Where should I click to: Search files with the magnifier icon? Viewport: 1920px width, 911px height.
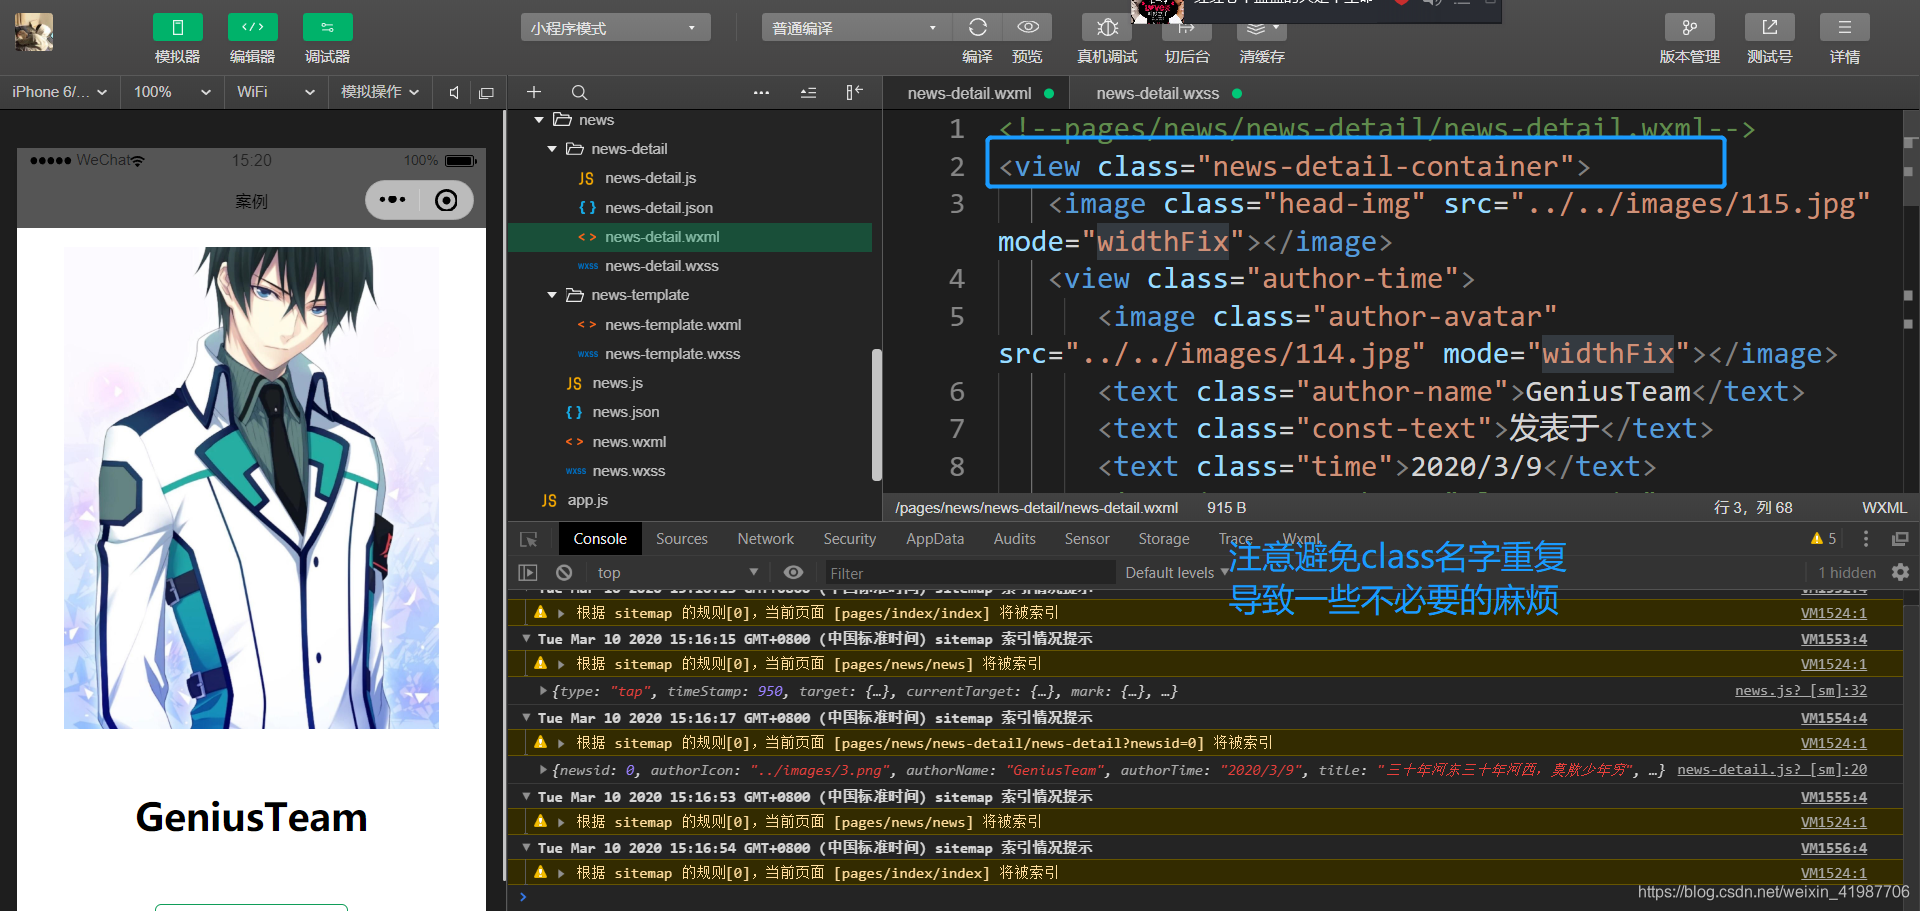coord(579,92)
